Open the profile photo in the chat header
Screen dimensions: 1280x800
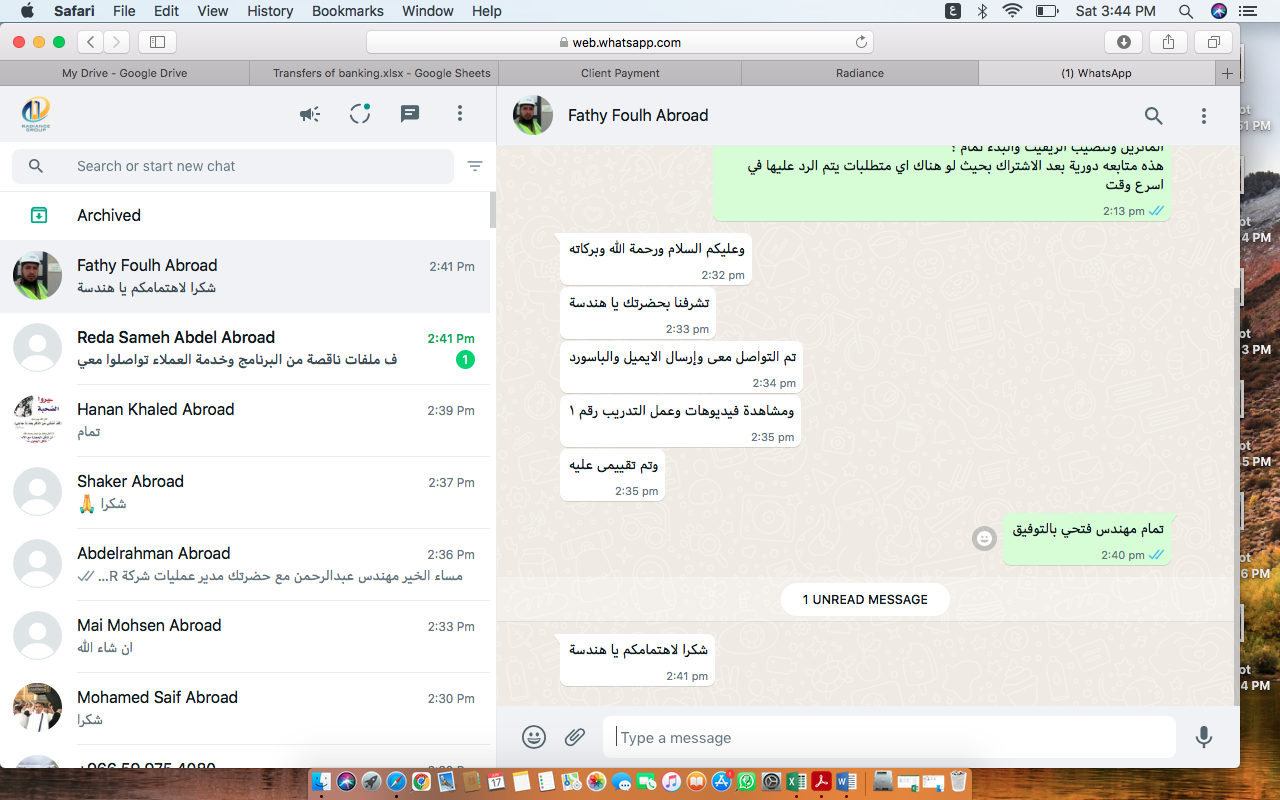(533, 116)
